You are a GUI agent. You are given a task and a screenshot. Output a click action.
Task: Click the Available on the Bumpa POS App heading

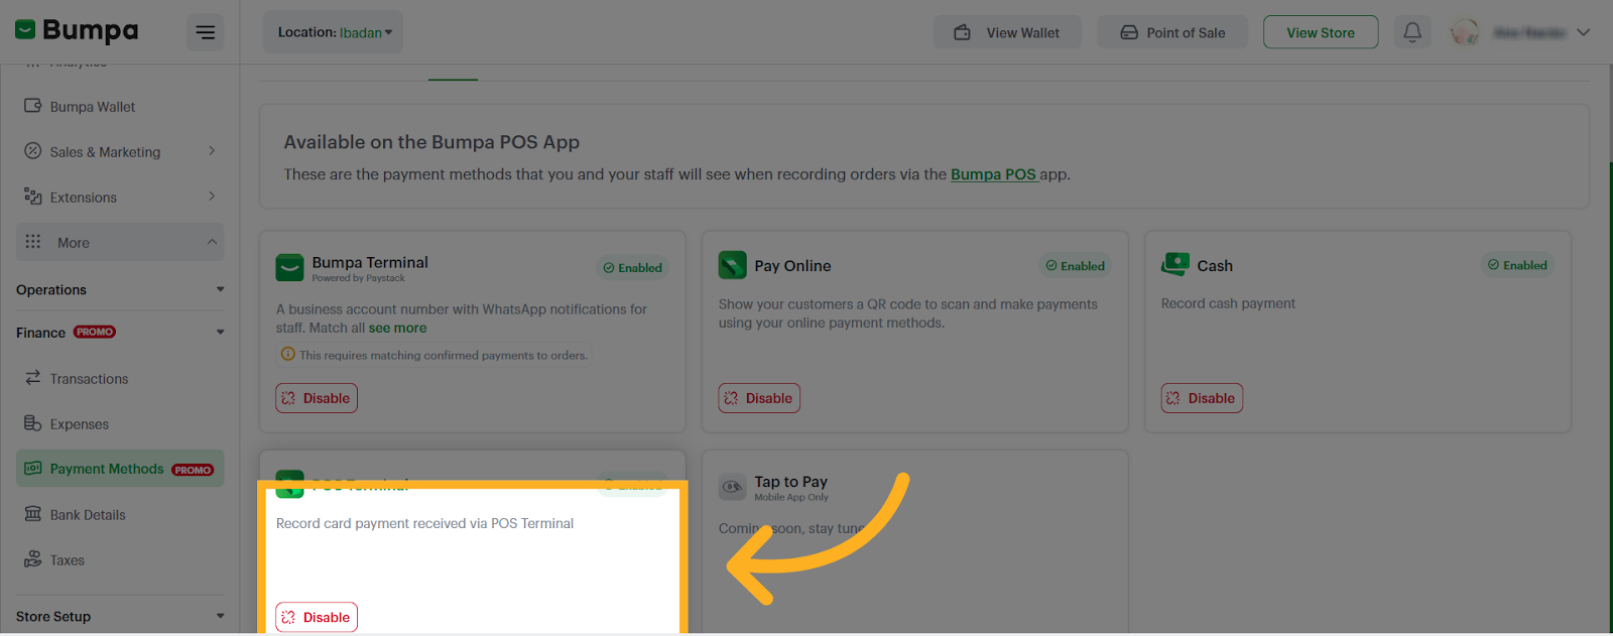tap(432, 142)
